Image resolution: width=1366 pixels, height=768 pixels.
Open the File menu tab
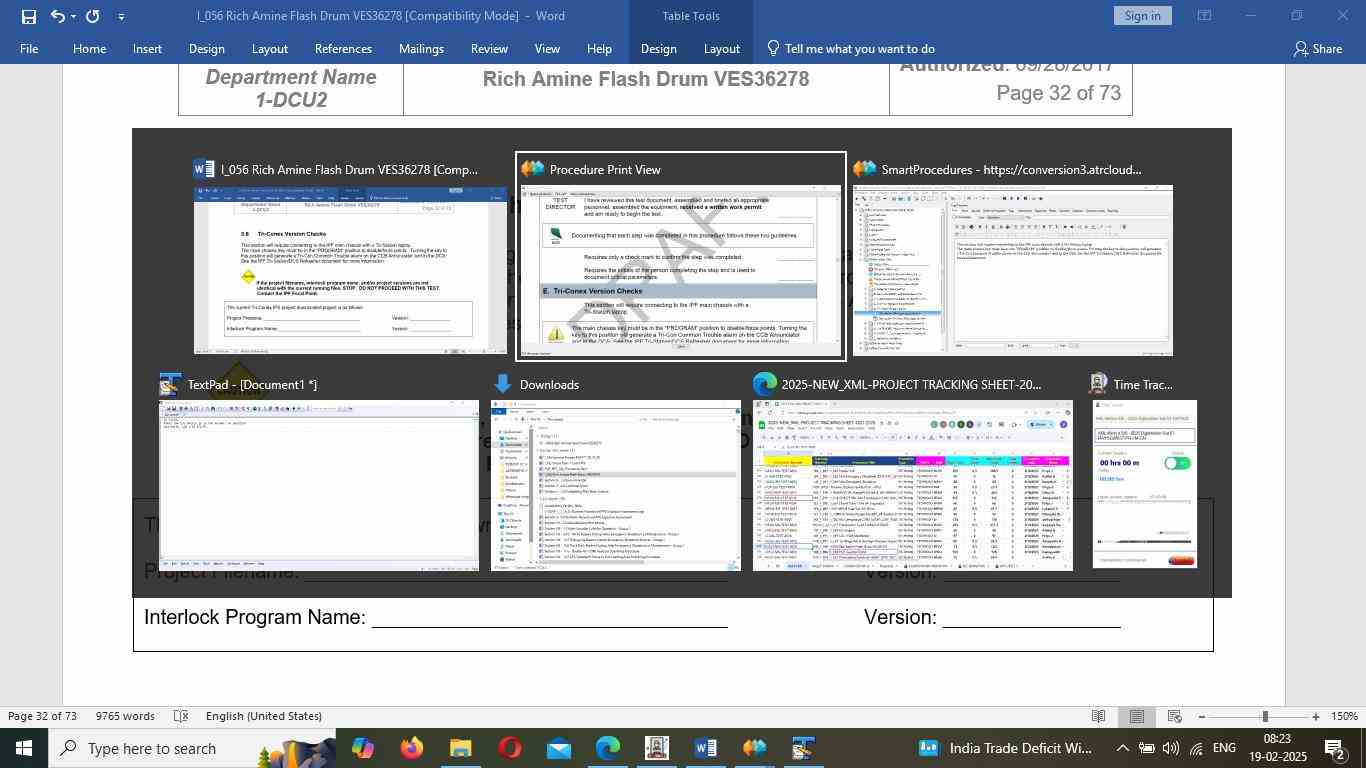click(29, 48)
